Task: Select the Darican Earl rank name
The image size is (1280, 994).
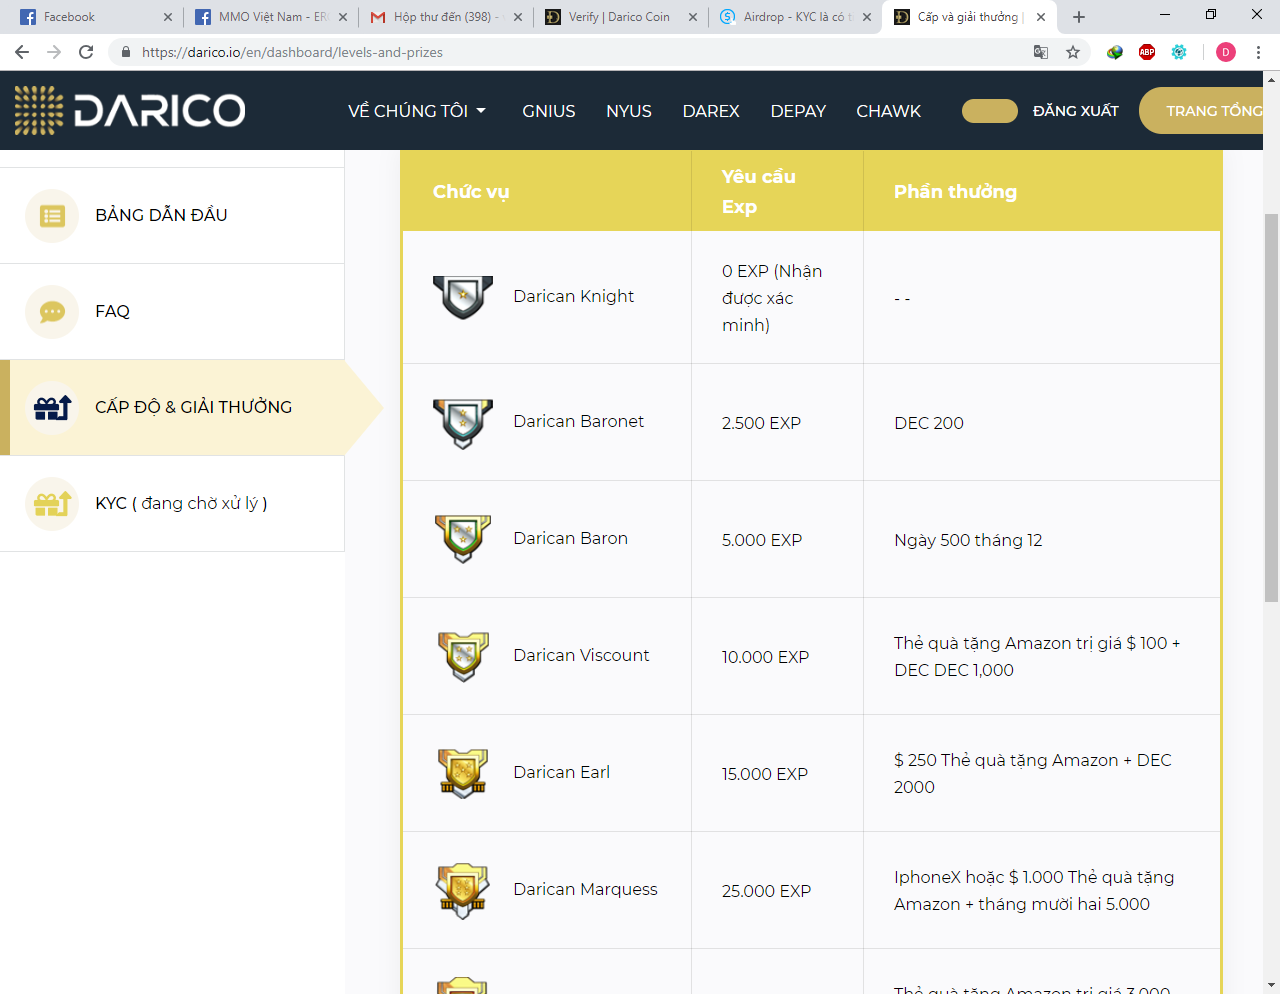Action: tap(562, 772)
